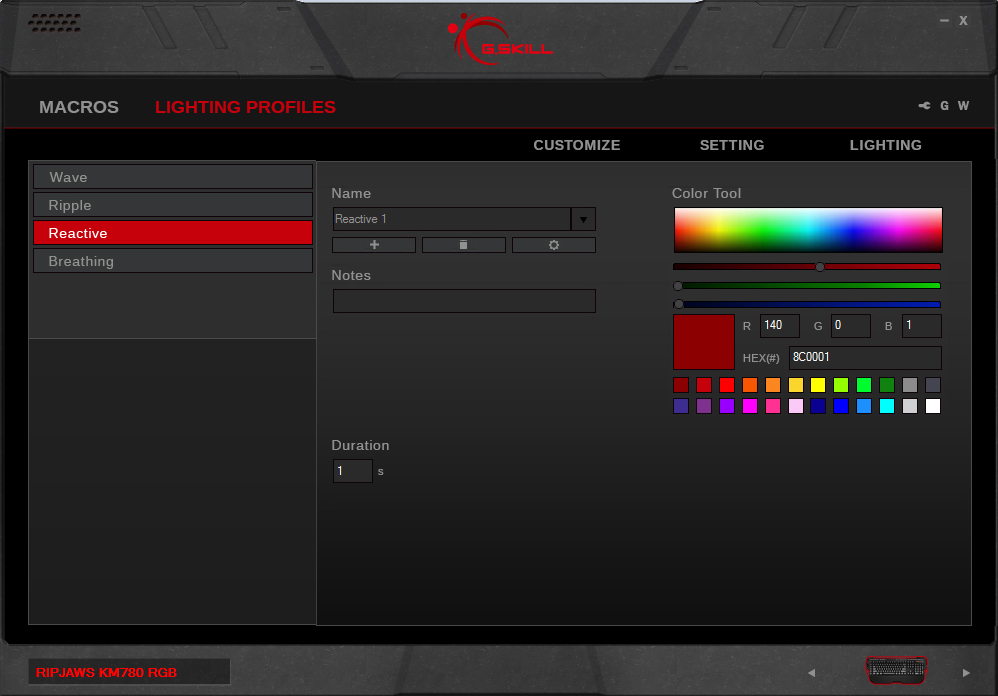The image size is (998, 696).
Task: Click the RIPJAWS KM780 RGB device label
Action: [x=129, y=672]
